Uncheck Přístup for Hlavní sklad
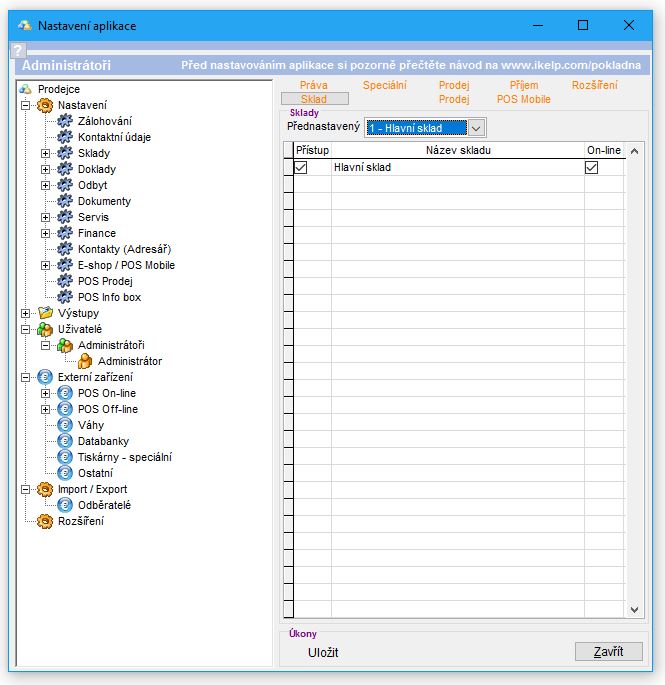 tap(301, 167)
